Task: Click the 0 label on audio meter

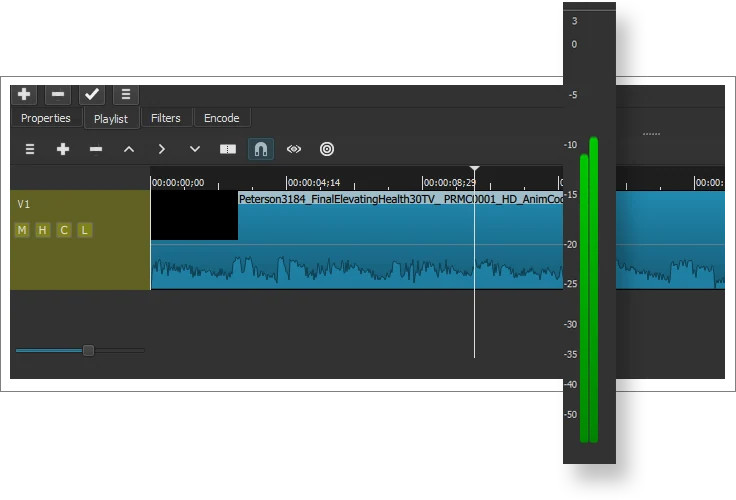Action: point(574,44)
